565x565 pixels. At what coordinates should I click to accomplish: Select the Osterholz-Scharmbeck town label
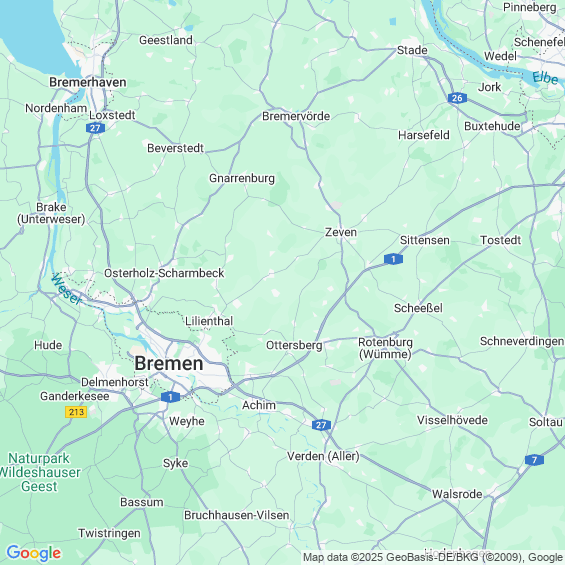[164, 273]
